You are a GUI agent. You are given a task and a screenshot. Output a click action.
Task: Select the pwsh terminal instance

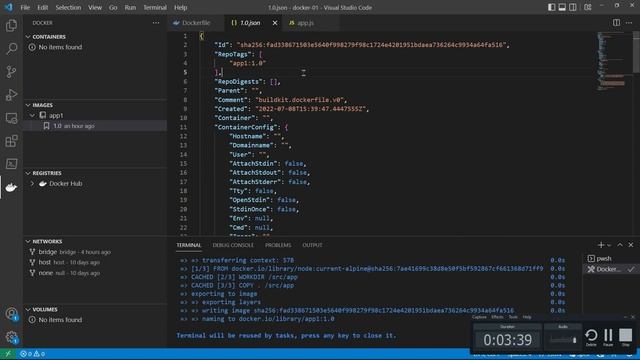(x=611, y=258)
